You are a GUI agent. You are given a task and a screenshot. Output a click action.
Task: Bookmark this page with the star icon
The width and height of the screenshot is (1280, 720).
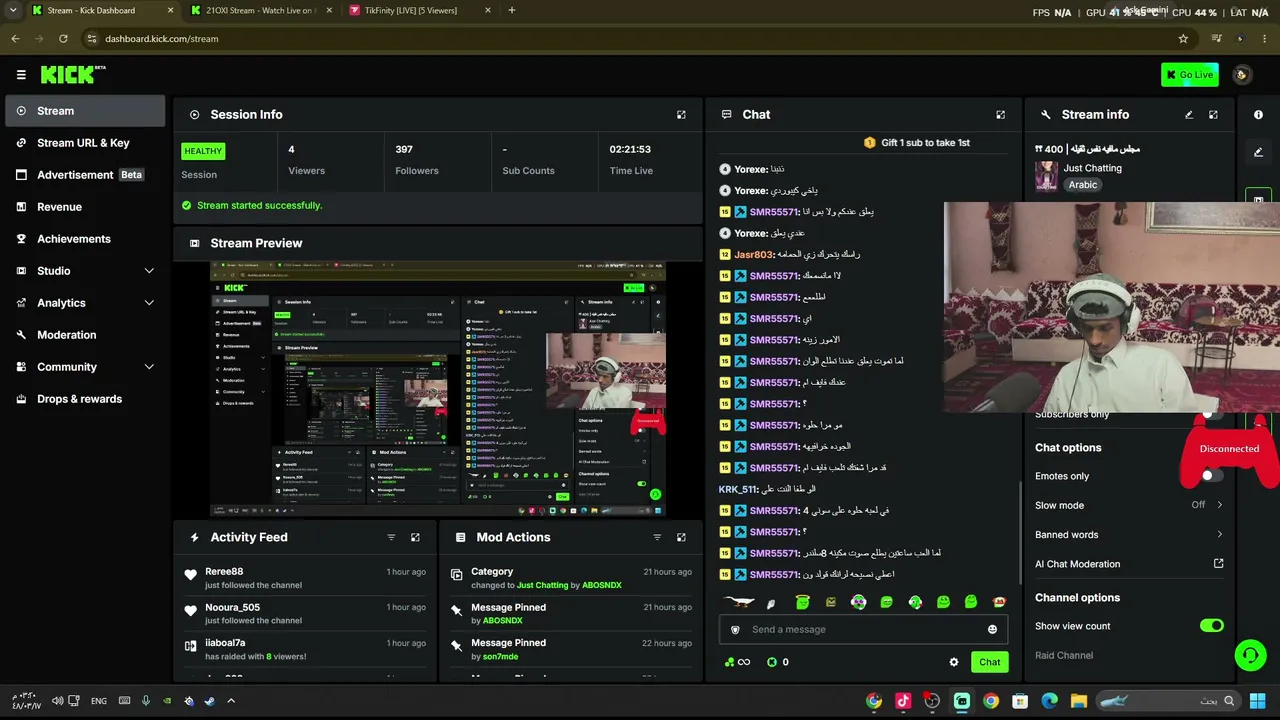[x=1183, y=39]
